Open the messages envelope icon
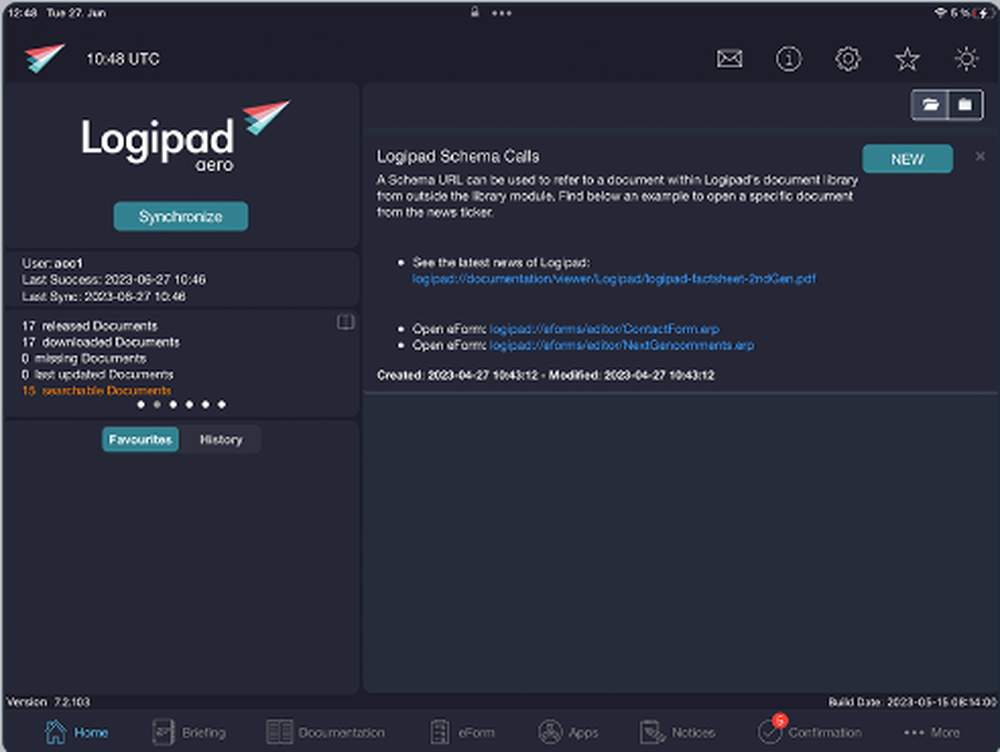1000x752 pixels. coord(729,59)
